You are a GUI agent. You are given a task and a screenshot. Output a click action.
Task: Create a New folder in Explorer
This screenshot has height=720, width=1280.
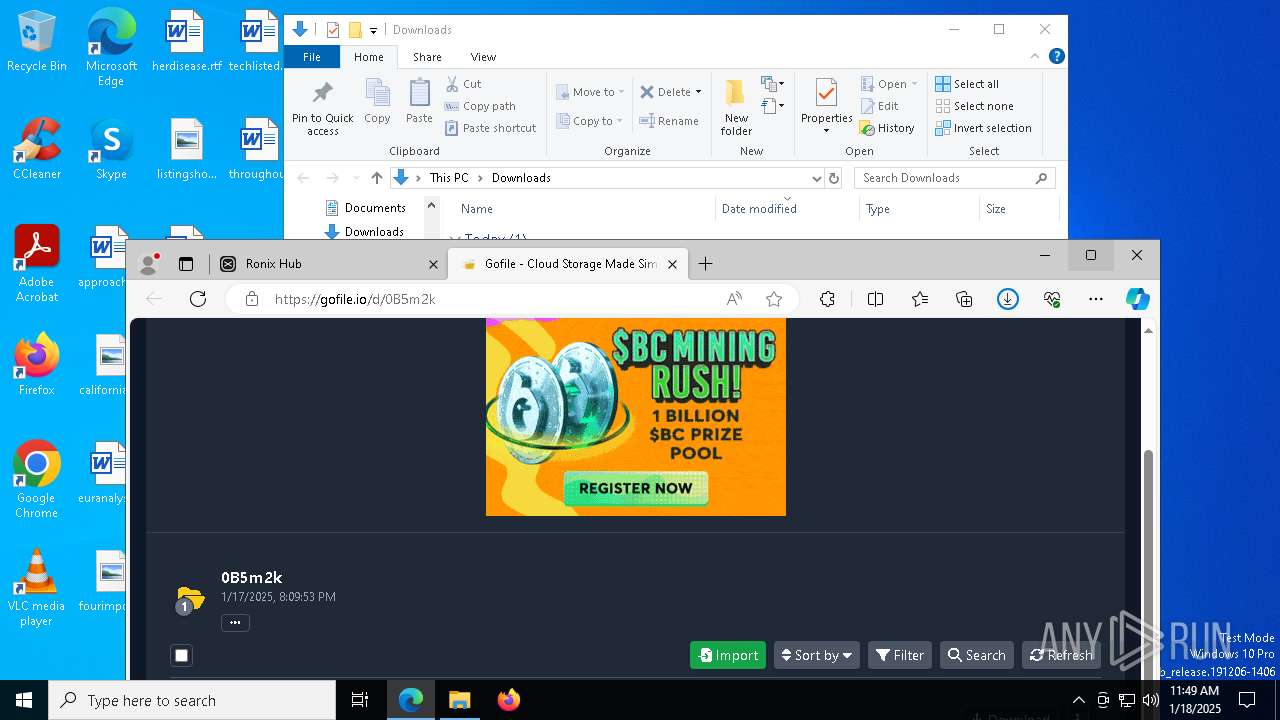click(x=736, y=107)
